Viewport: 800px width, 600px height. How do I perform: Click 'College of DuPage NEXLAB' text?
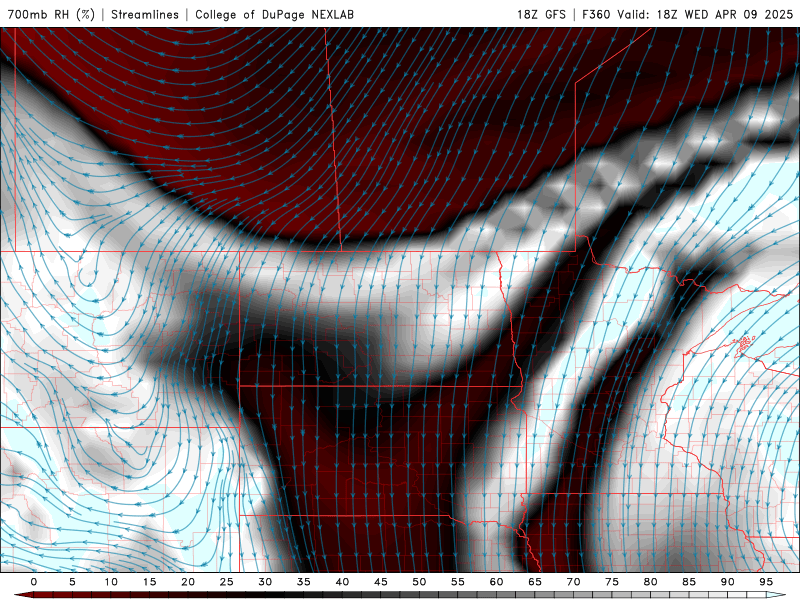pos(274,14)
